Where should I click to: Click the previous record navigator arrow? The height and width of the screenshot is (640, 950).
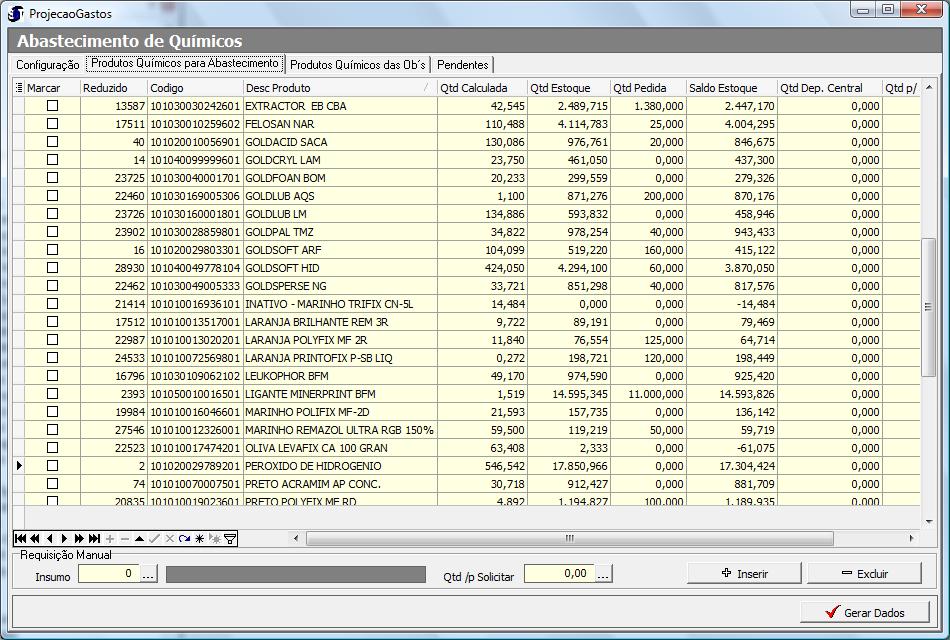[x=49, y=539]
